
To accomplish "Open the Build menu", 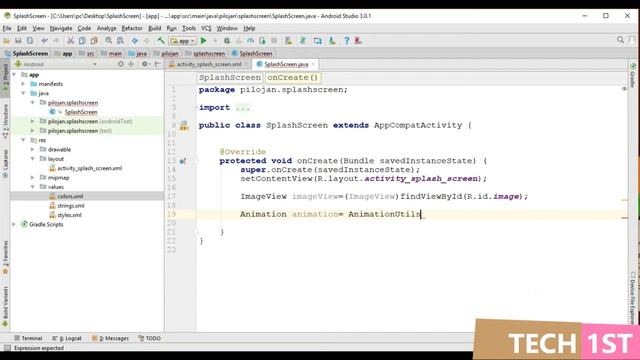I will point(154,28).
